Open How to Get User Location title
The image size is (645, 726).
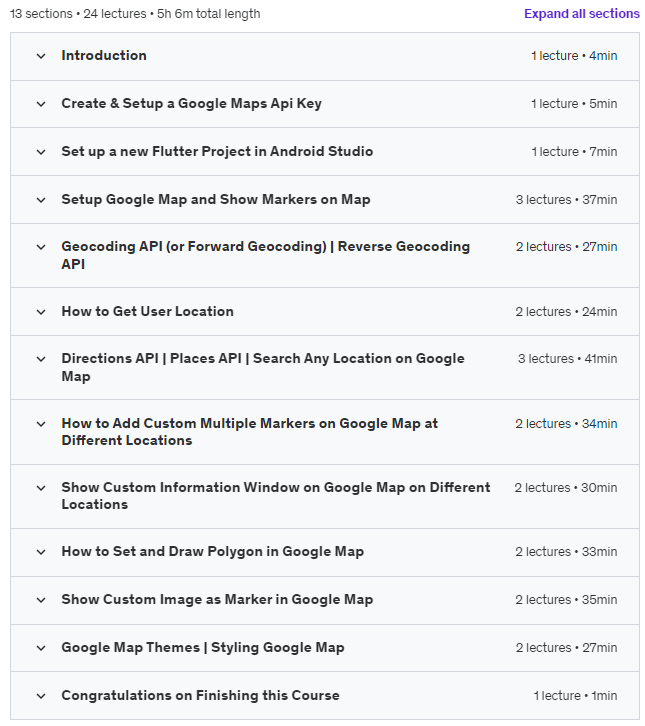click(x=148, y=311)
